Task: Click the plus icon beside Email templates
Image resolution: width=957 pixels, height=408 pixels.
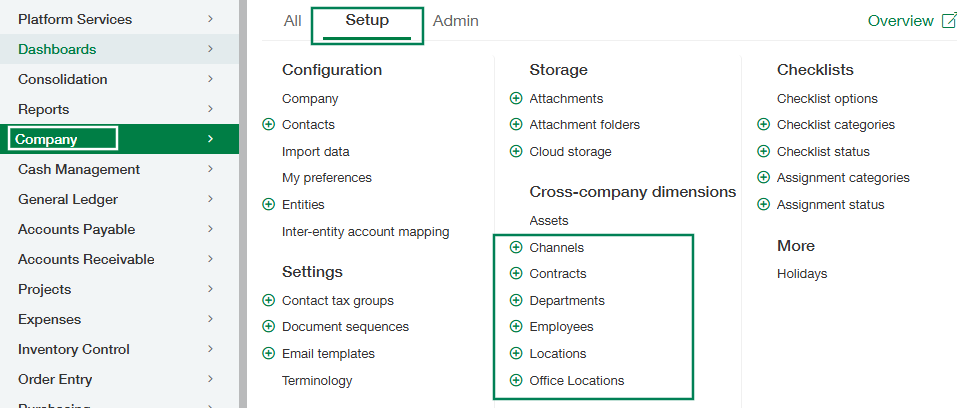Action: point(269,354)
